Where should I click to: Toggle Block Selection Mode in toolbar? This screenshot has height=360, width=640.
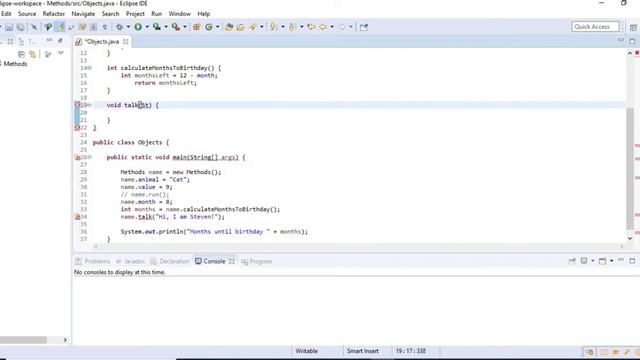pos(93,27)
